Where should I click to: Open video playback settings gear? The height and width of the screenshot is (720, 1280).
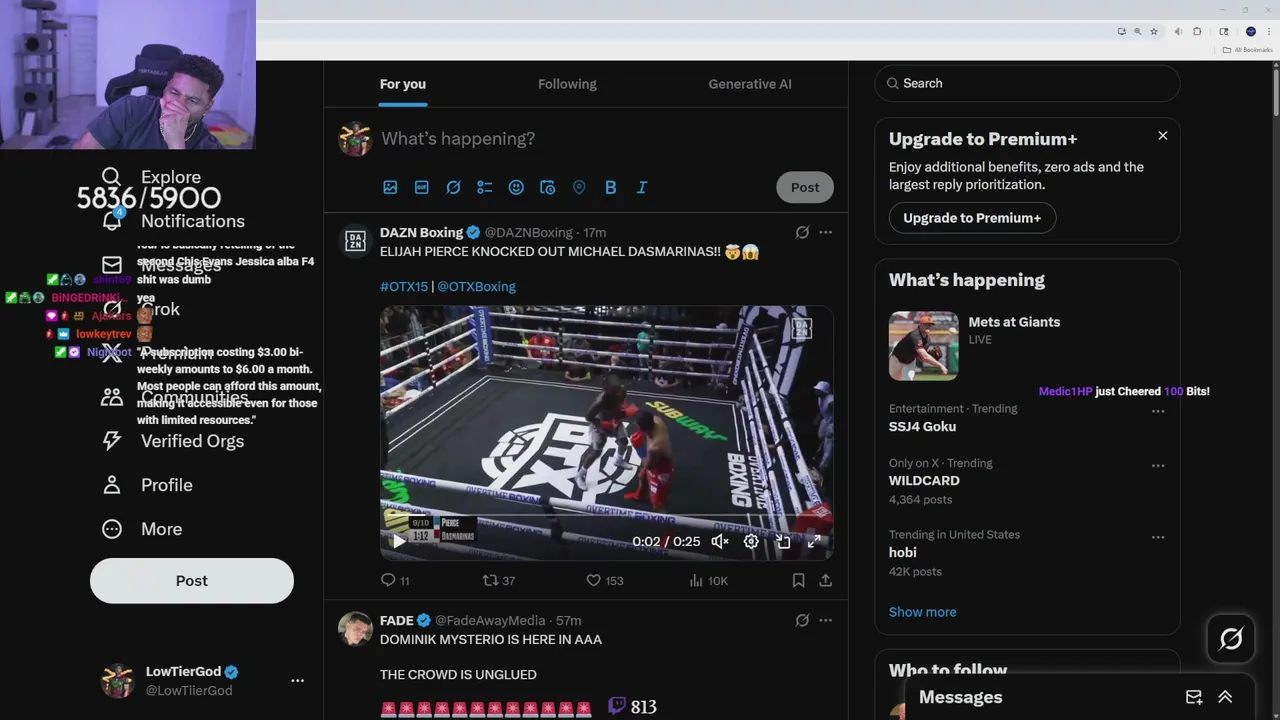click(x=751, y=541)
